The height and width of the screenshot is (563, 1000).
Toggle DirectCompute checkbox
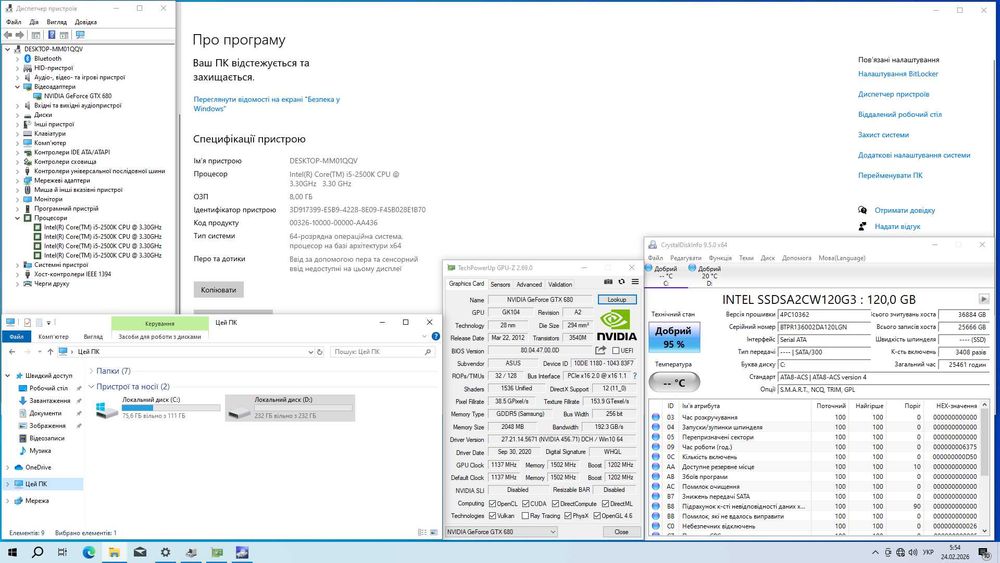coord(555,503)
